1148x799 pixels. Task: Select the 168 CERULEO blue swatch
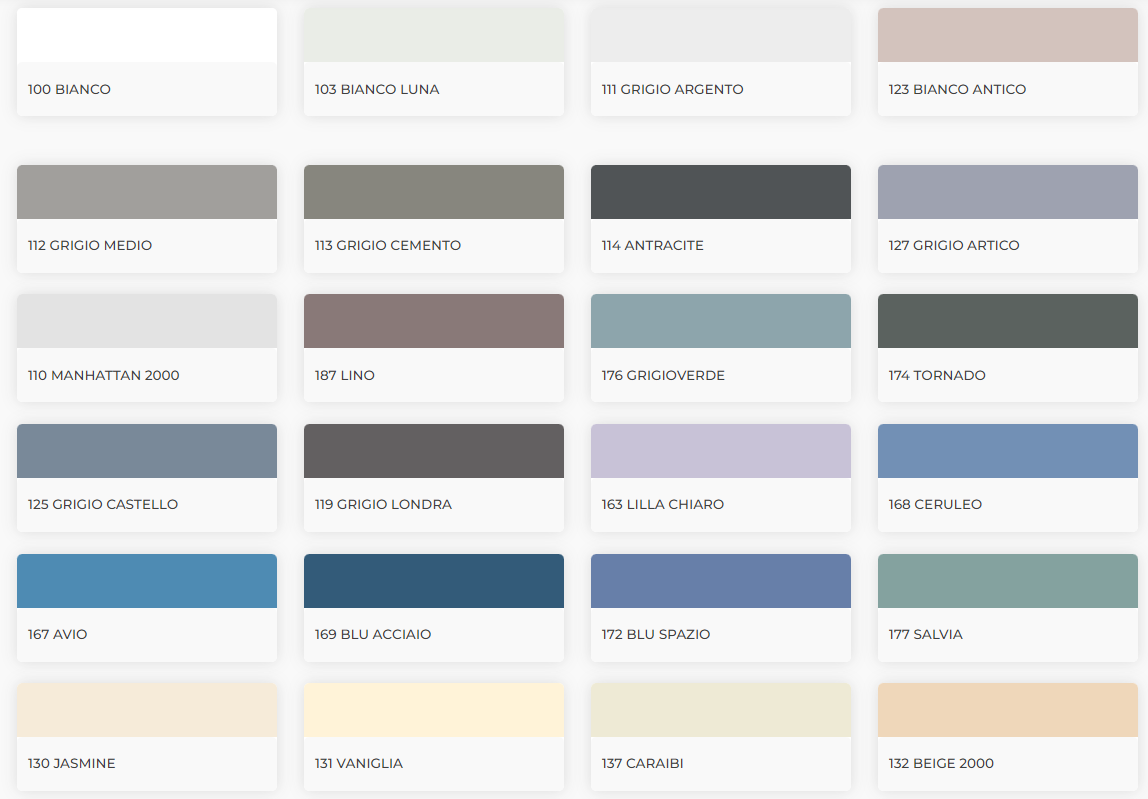point(1007,477)
